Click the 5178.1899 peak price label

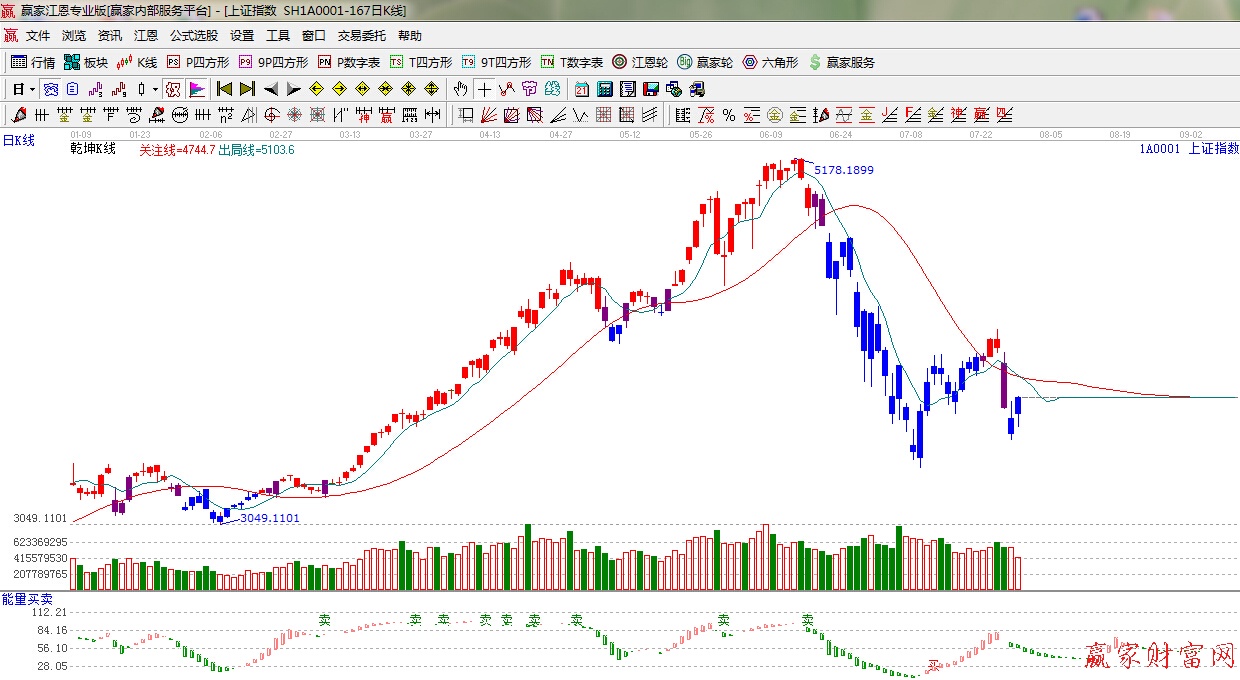(843, 170)
